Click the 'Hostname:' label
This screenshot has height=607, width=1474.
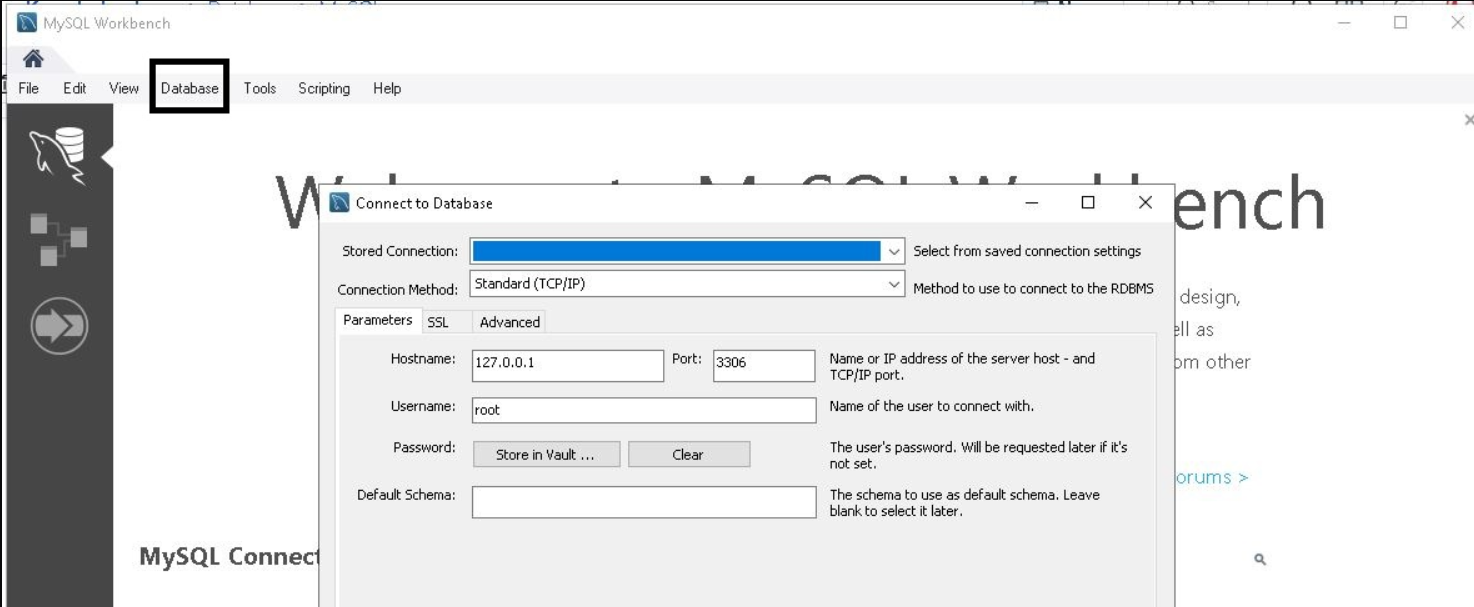click(x=423, y=359)
